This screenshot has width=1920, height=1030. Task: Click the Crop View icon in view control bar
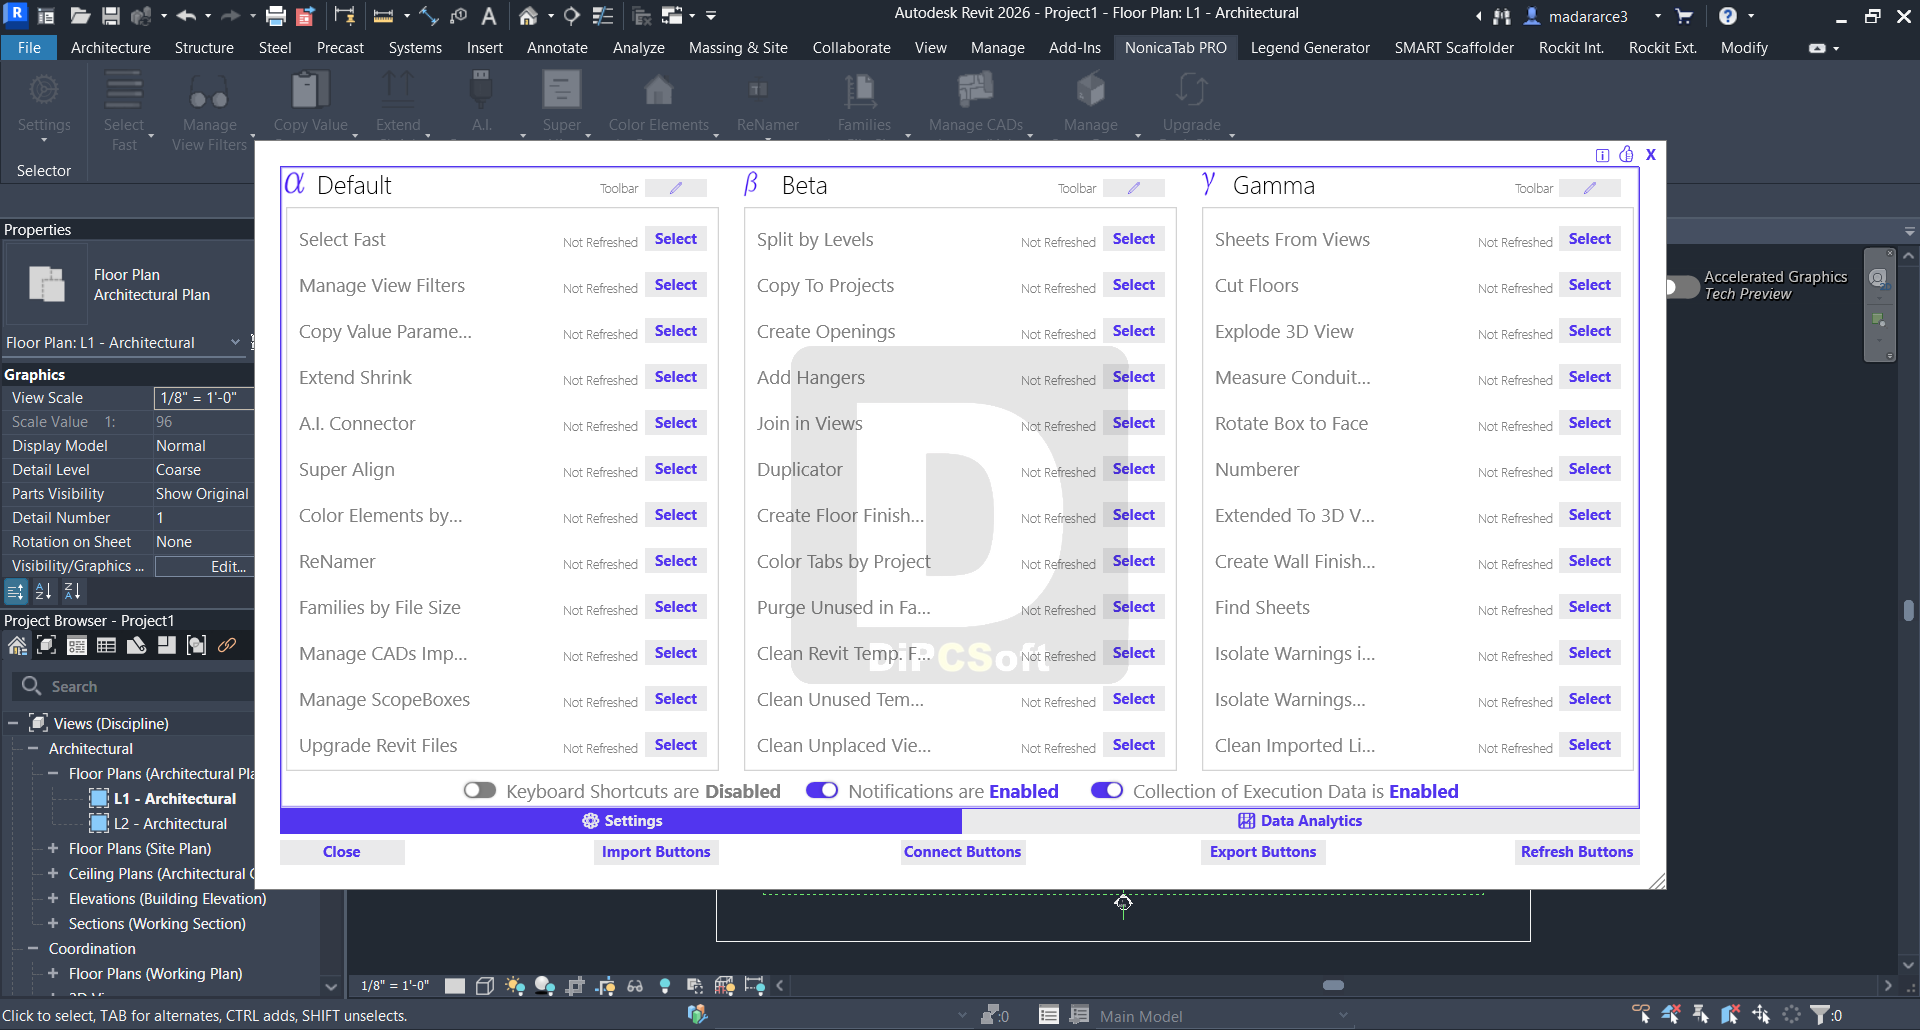coord(575,986)
